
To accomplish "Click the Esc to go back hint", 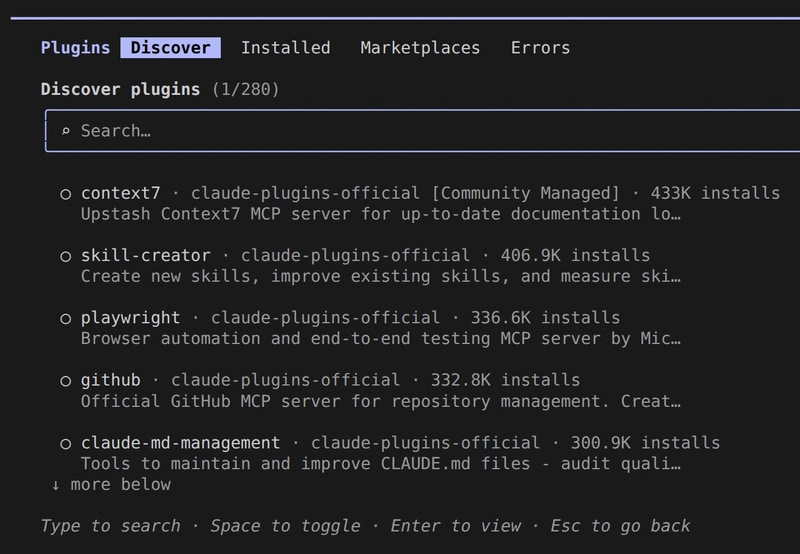I will (x=620, y=526).
